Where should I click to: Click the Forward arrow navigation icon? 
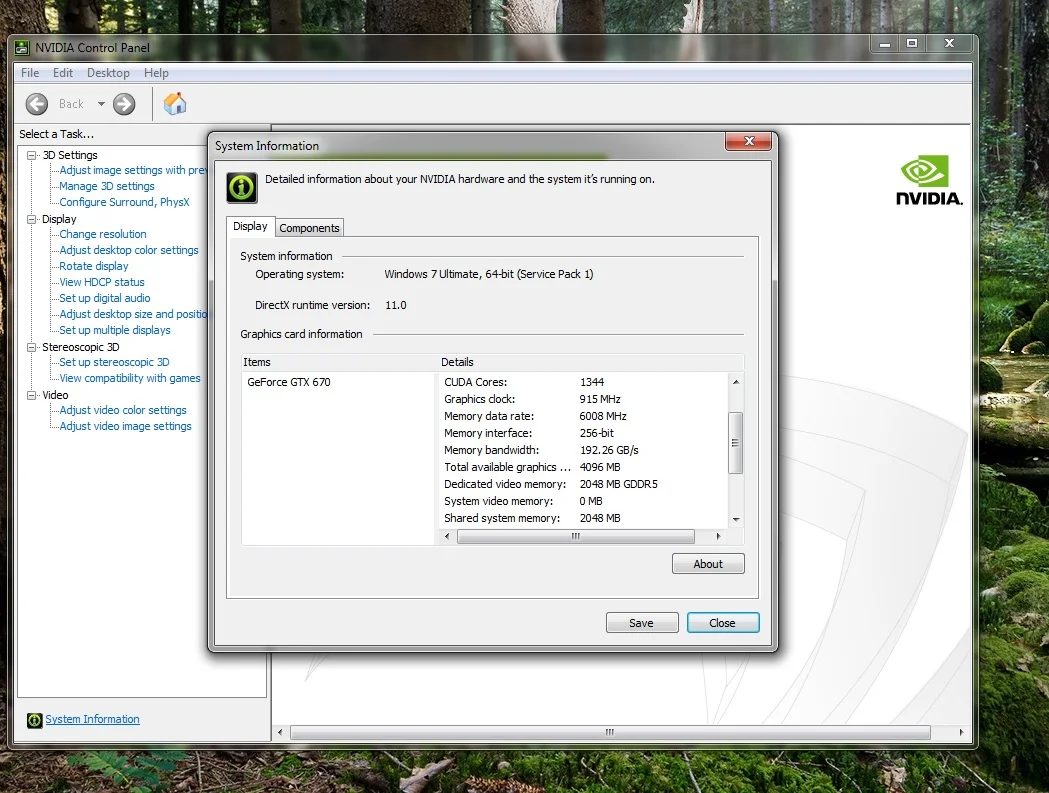(x=124, y=104)
